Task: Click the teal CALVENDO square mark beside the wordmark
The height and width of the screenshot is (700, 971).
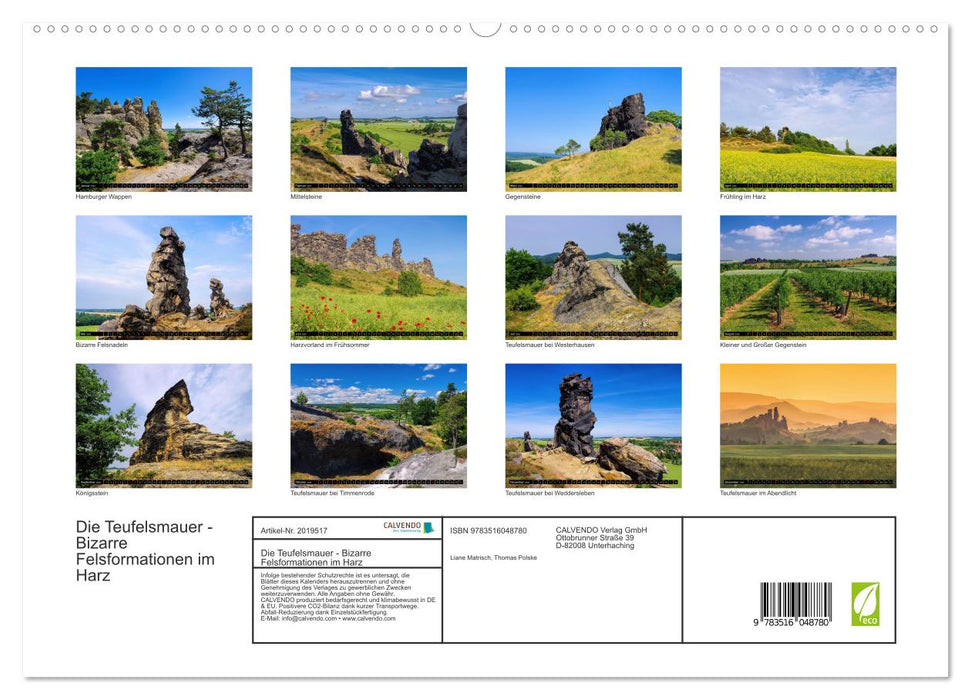Action: click(430, 526)
